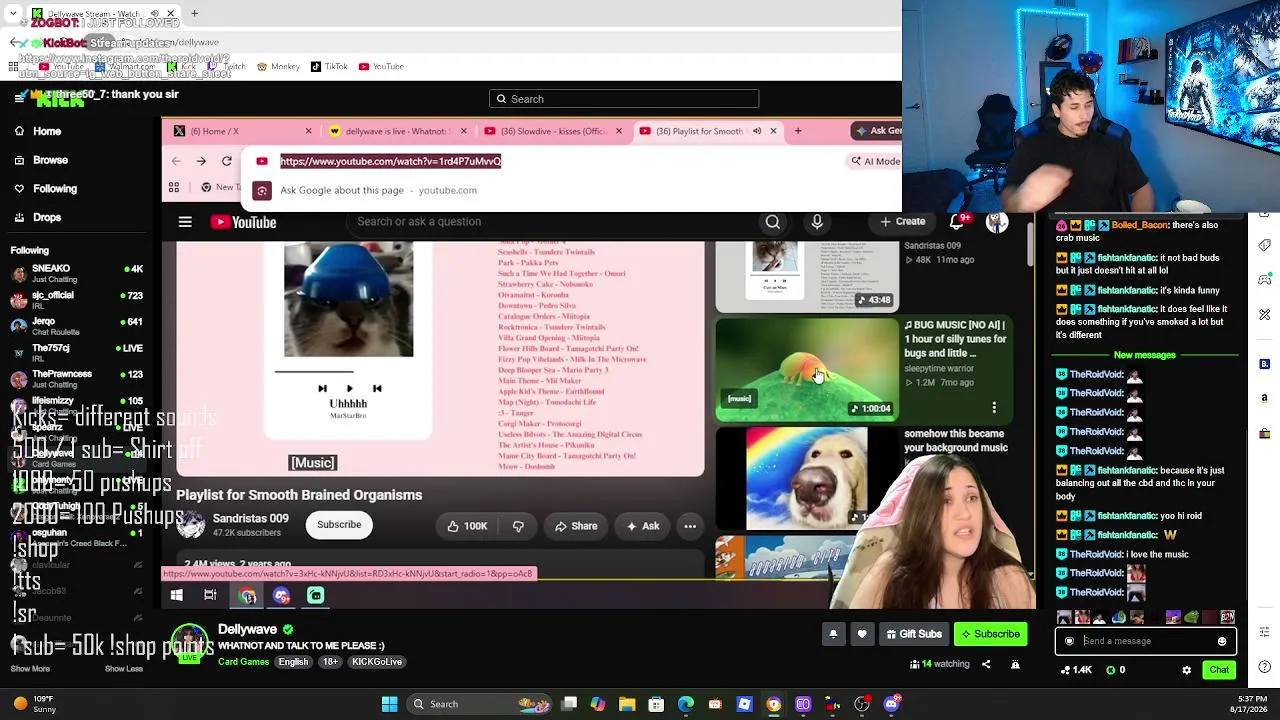This screenshot has width=1280, height=720.
Task: Send the message with the Chat button
Action: point(1219,670)
